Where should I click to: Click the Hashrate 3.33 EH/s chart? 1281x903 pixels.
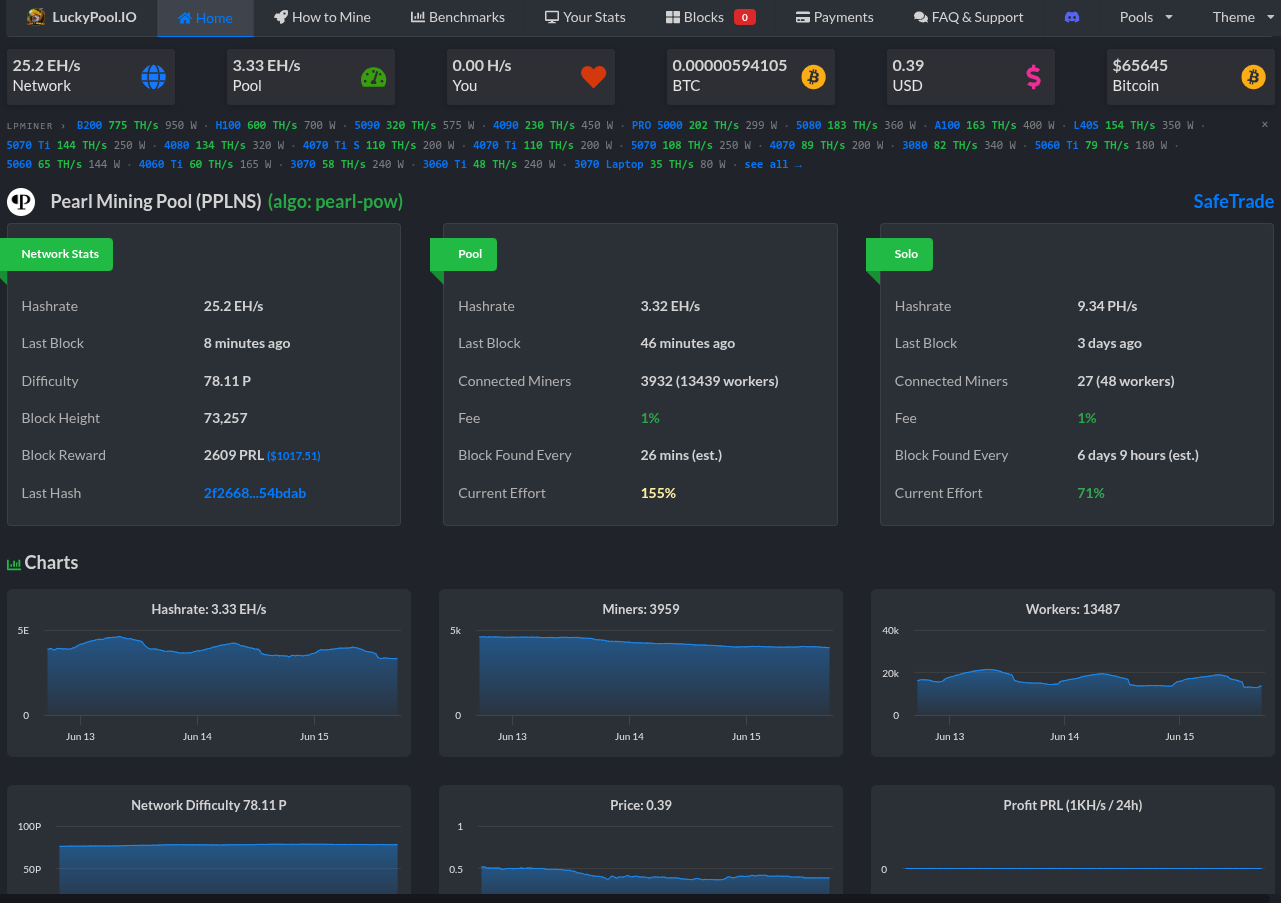(x=209, y=672)
